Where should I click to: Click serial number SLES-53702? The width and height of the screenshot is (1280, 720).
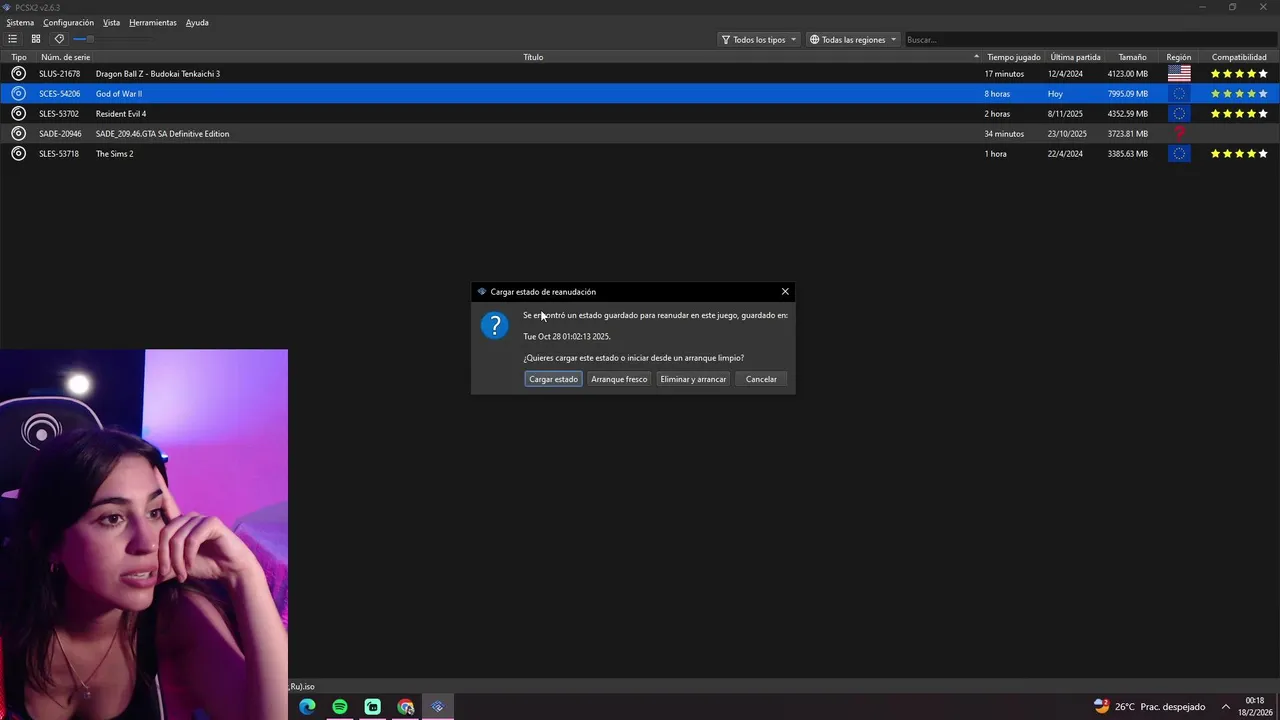59,114
